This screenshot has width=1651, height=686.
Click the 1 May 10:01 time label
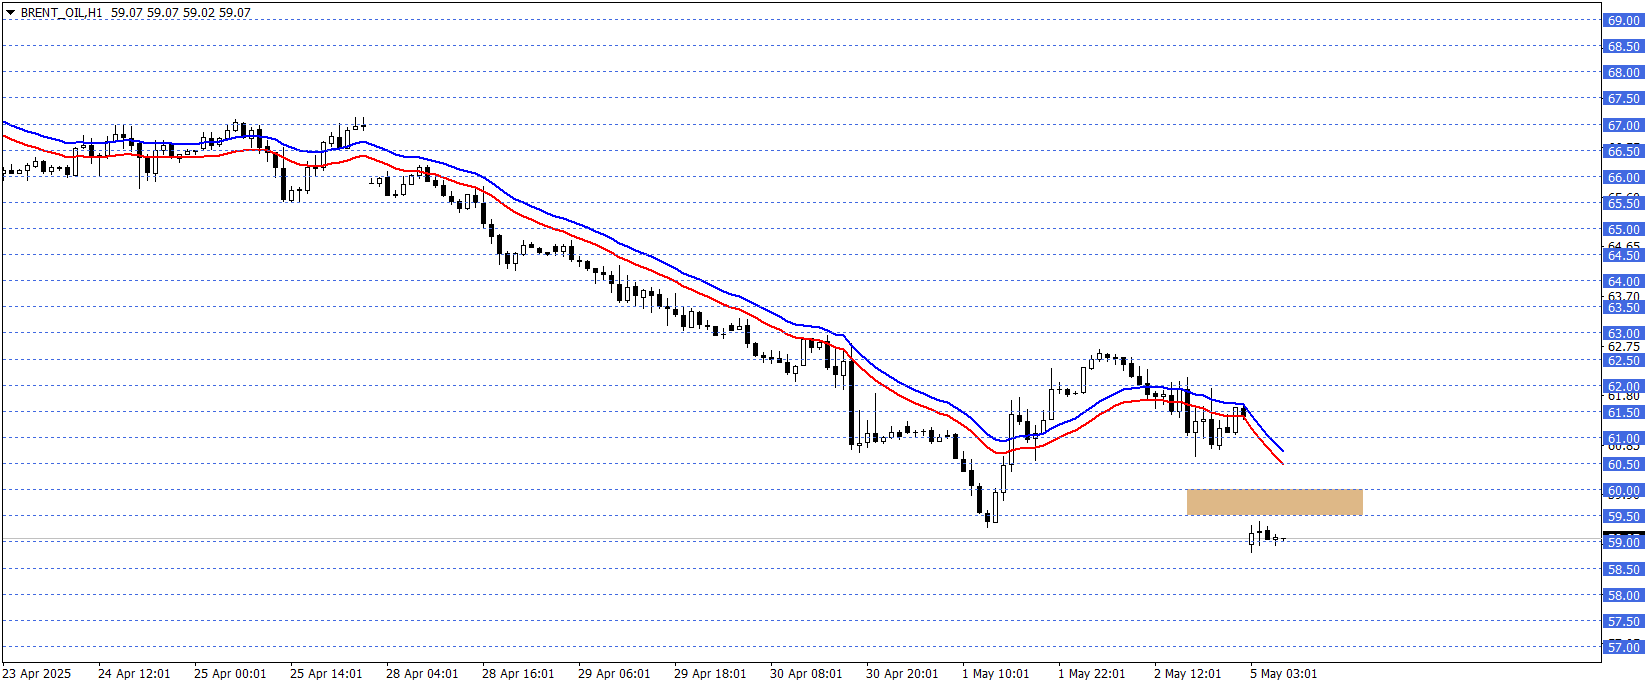pos(995,673)
